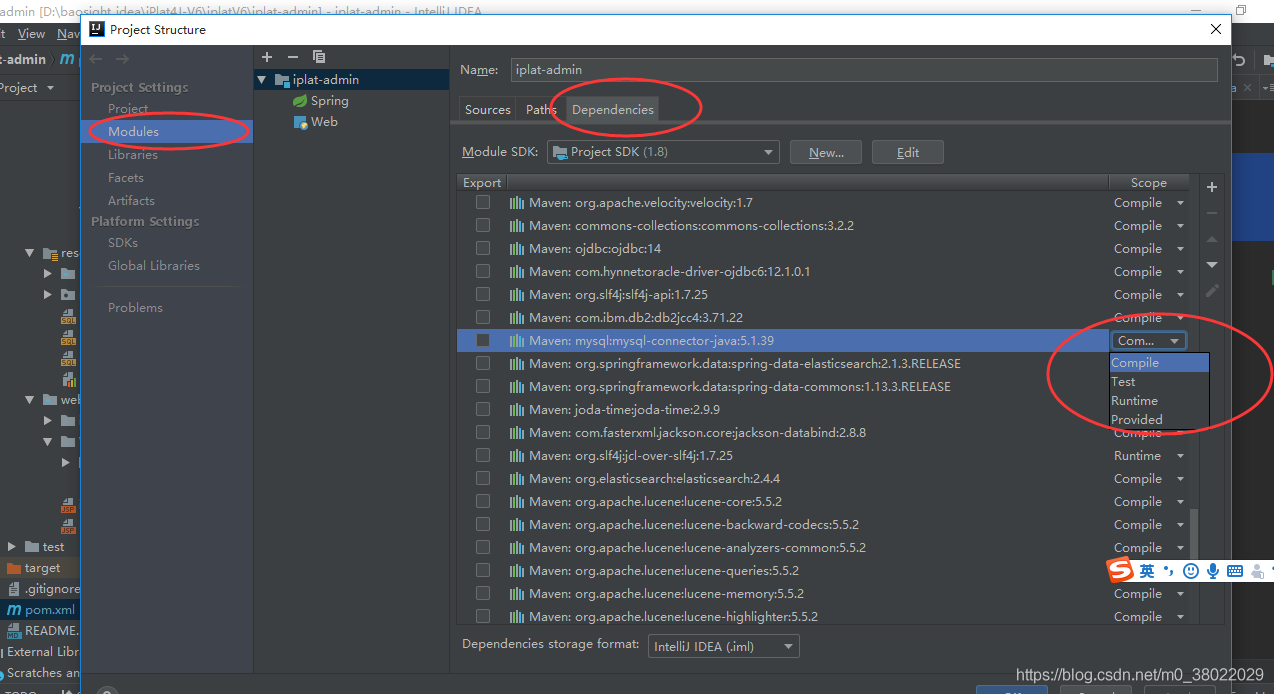1274x694 pixels.
Task: Click the edit dependency pencil icon
Action: point(1211,289)
